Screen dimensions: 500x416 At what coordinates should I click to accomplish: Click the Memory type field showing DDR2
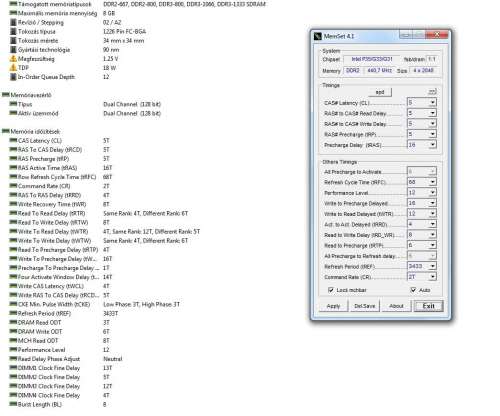(x=353, y=71)
